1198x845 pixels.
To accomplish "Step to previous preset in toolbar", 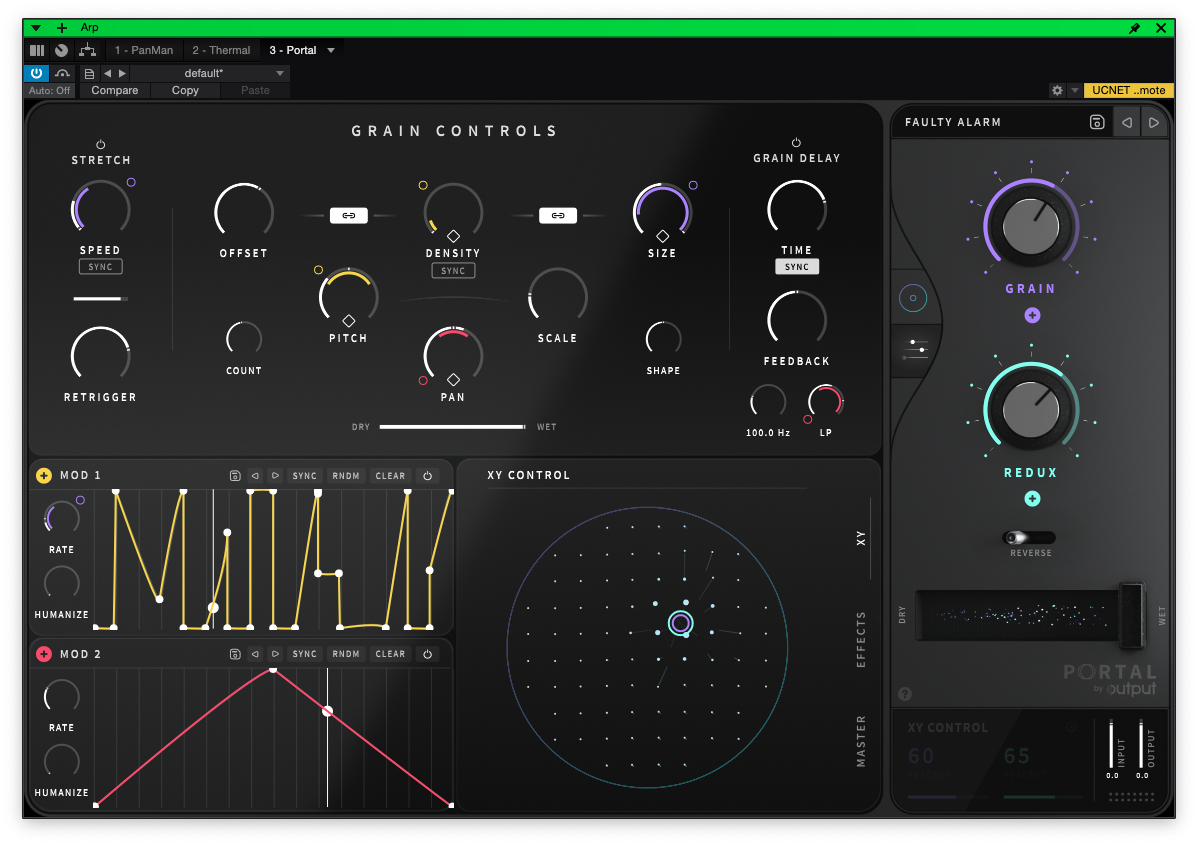I will pos(107,73).
